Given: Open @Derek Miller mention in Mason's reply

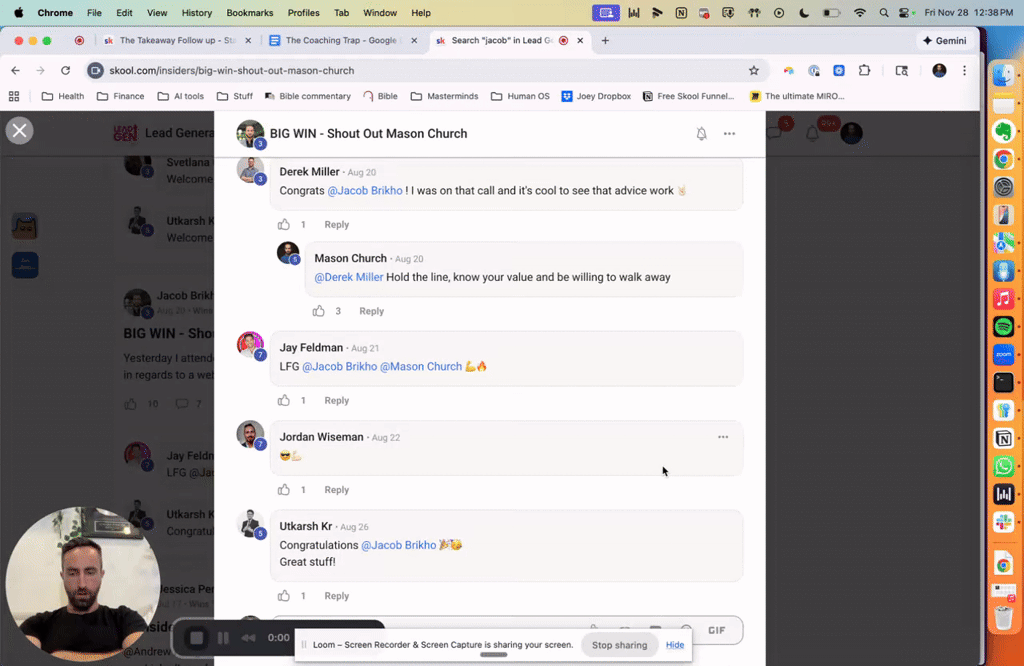Looking at the screenshot, I should click(x=349, y=278).
